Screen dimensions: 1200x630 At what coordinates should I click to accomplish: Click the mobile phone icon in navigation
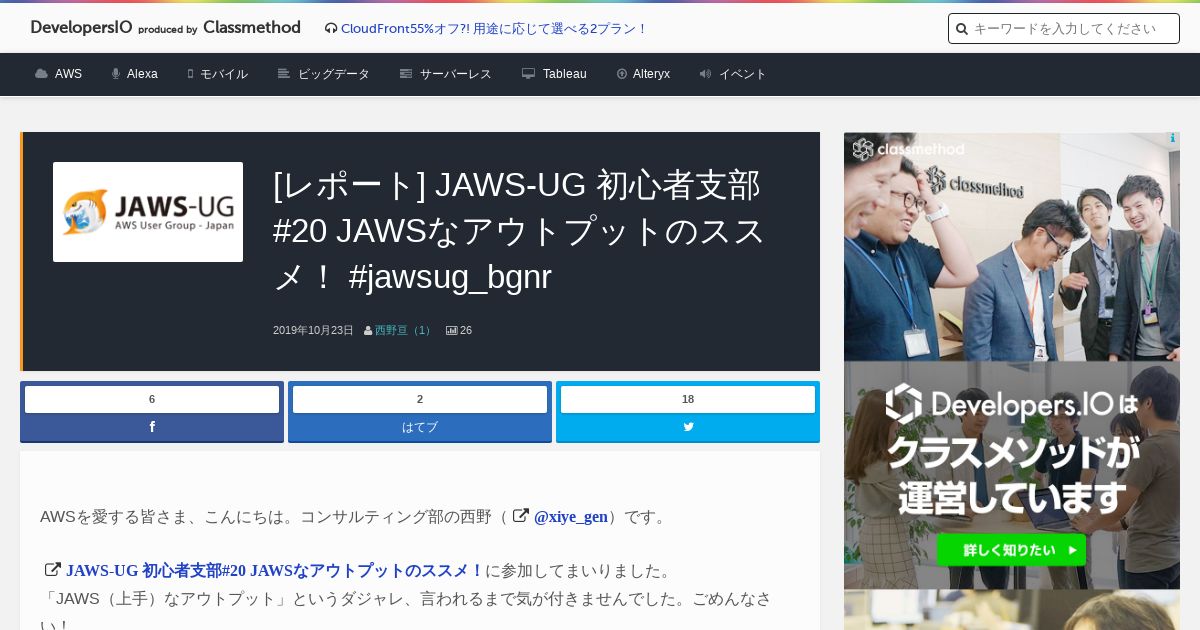(x=190, y=74)
